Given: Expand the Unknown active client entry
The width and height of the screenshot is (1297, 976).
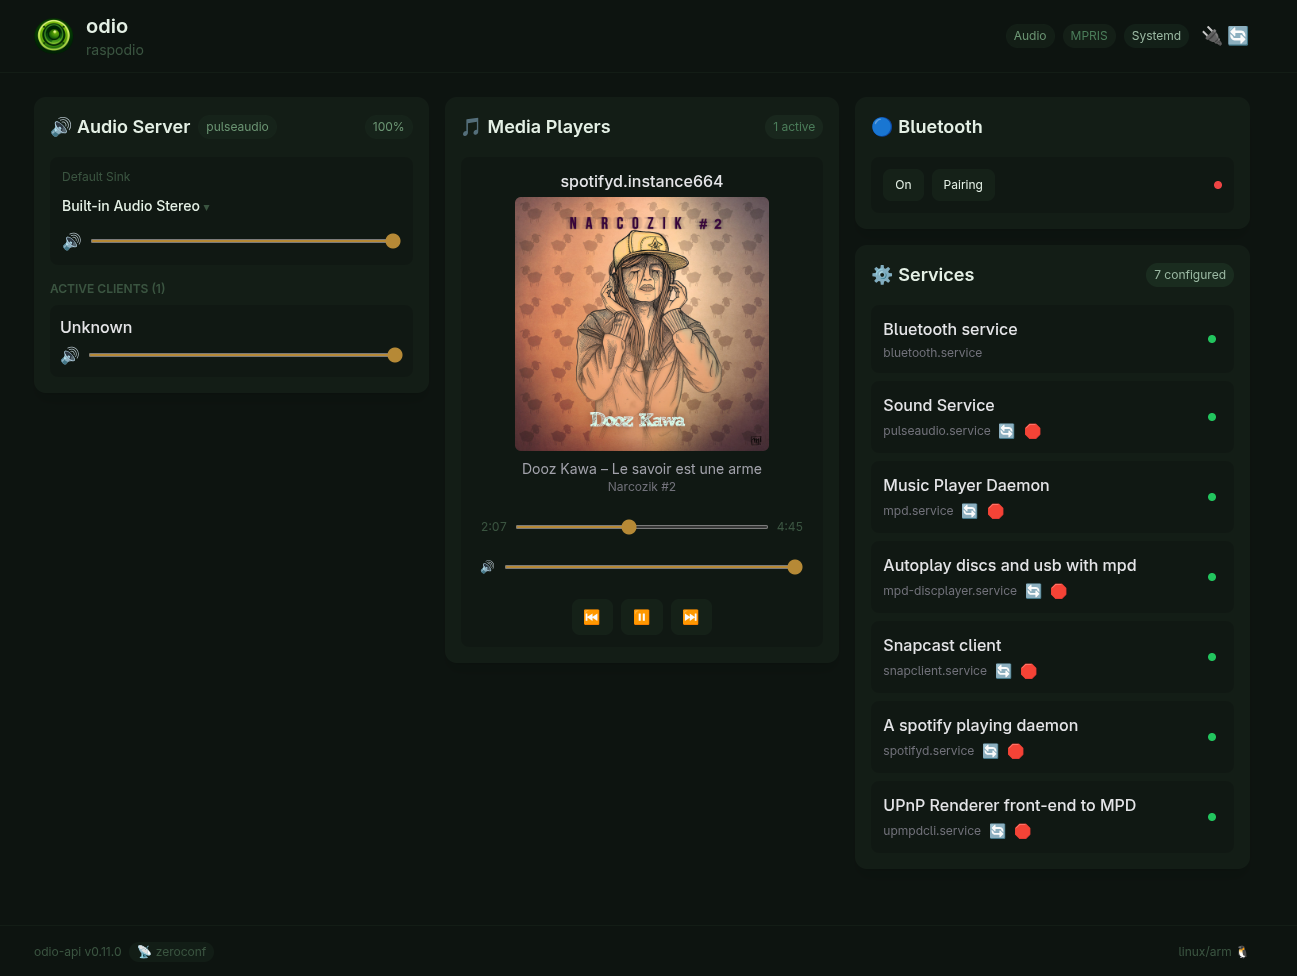Looking at the screenshot, I should point(96,327).
